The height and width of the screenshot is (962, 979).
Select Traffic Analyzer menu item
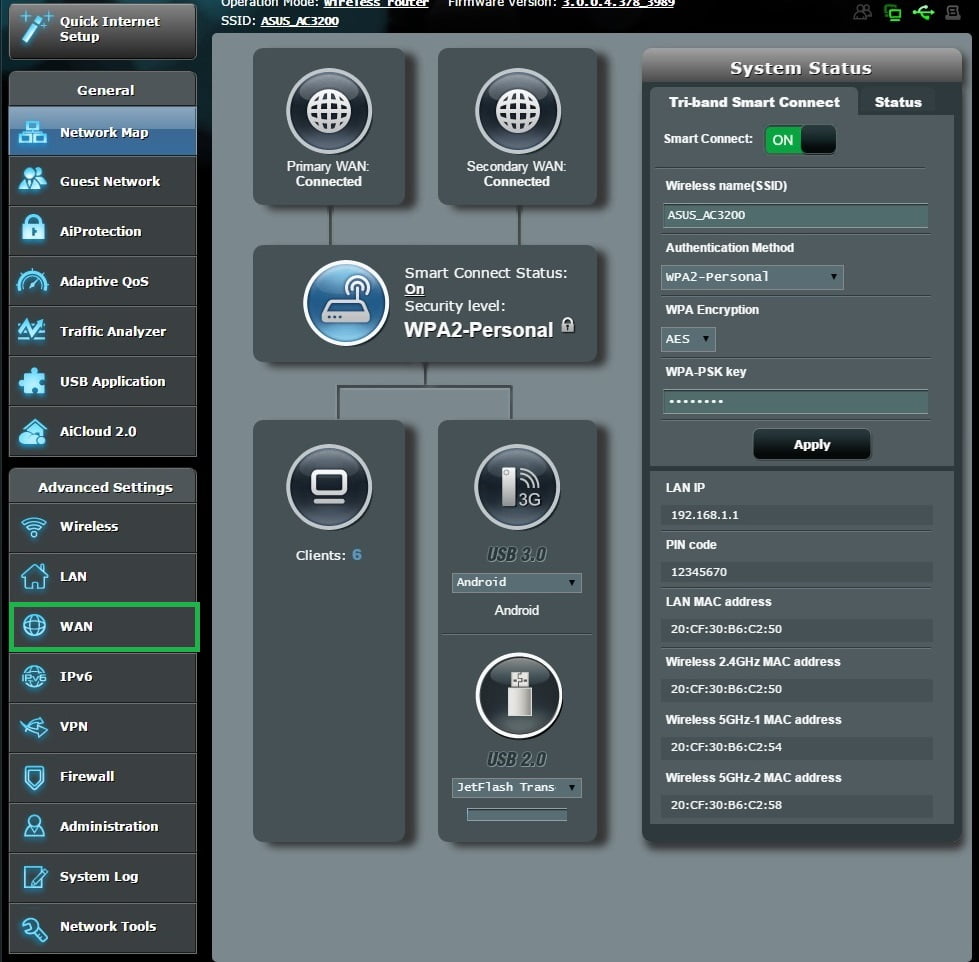point(103,331)
